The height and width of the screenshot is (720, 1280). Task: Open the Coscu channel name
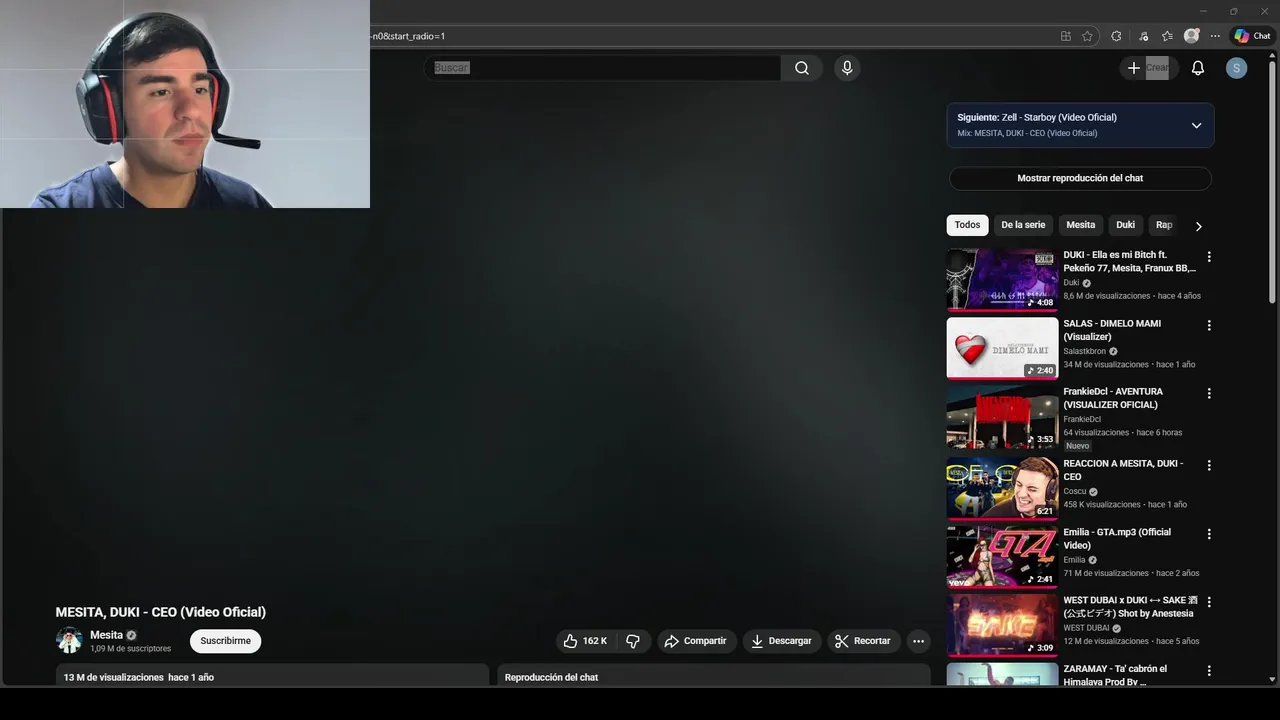coord(1074,491)
